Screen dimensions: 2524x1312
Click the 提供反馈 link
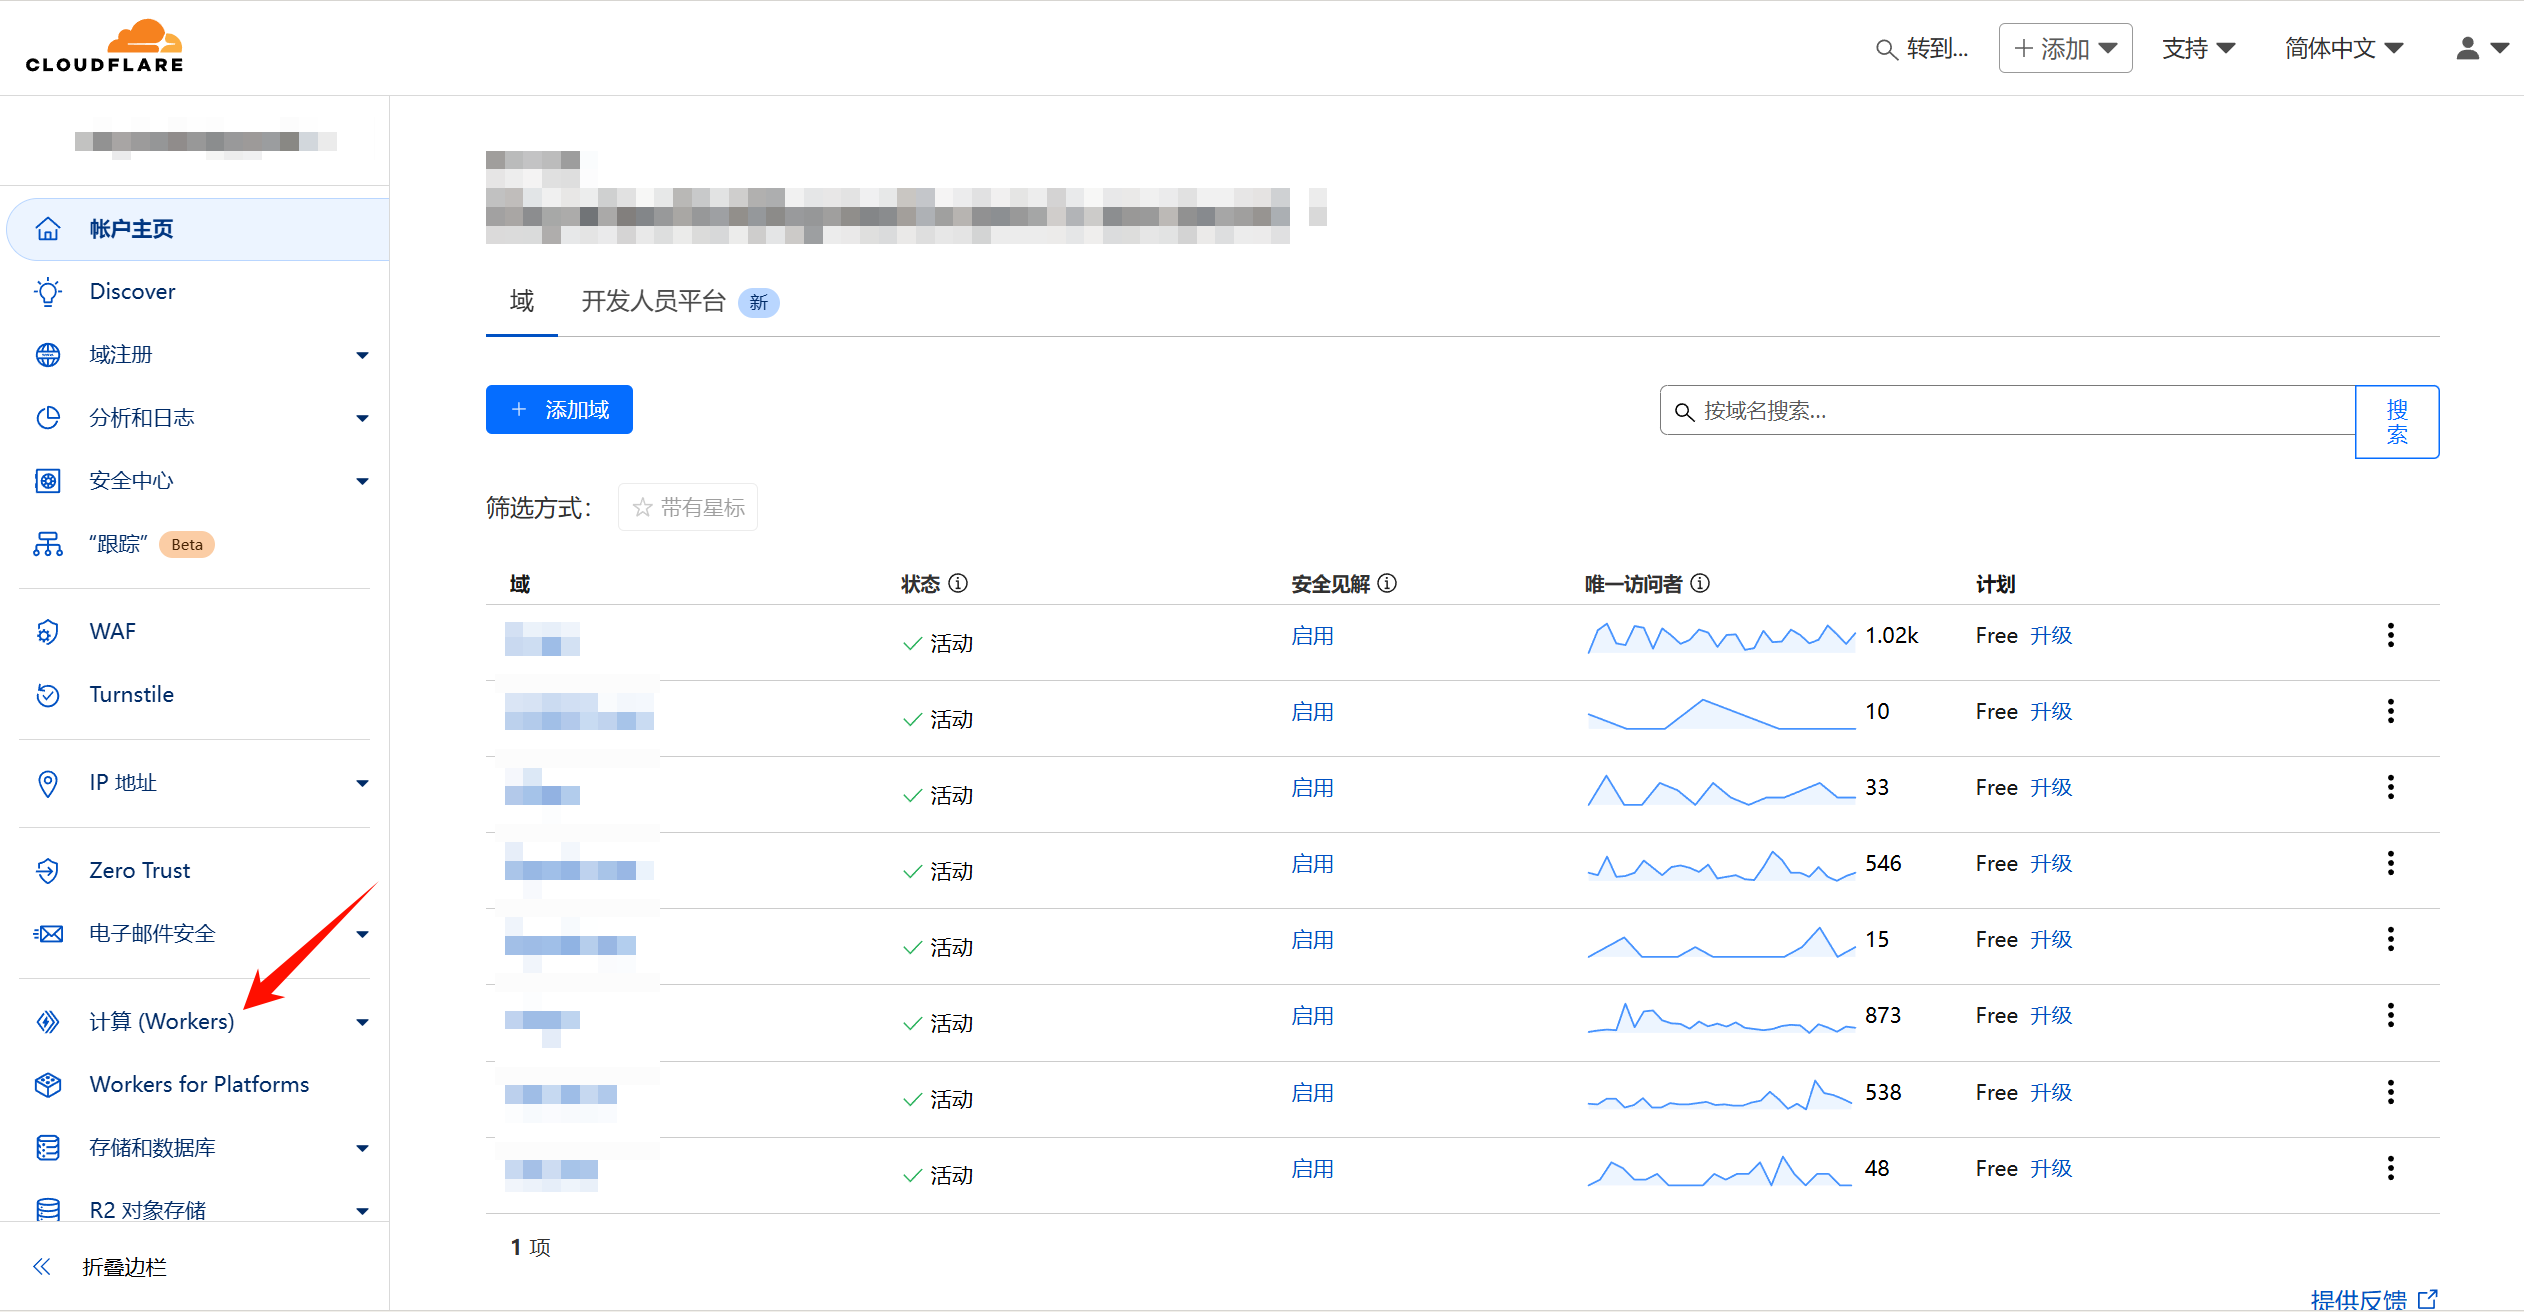click(x=2374, y=1299)
